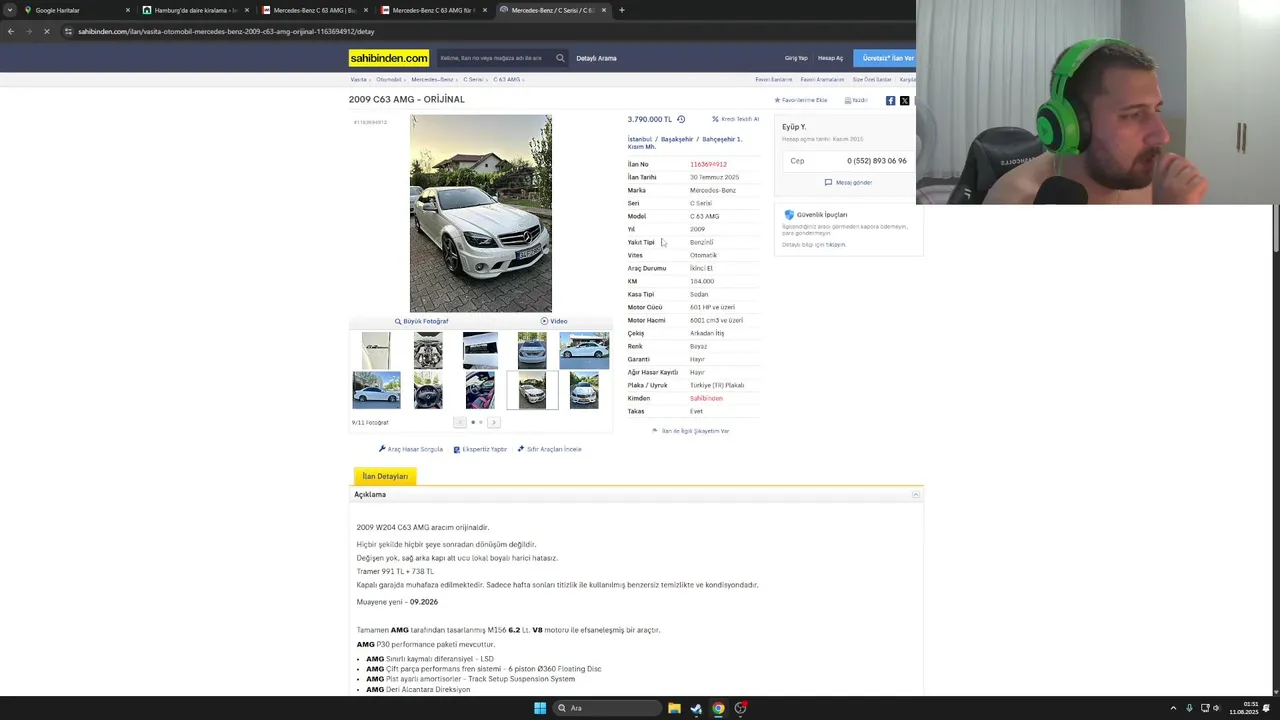Screen dimensions: 1280x720
Task: Go to C Serisi breadcrumb
Action: coord(473,79)
